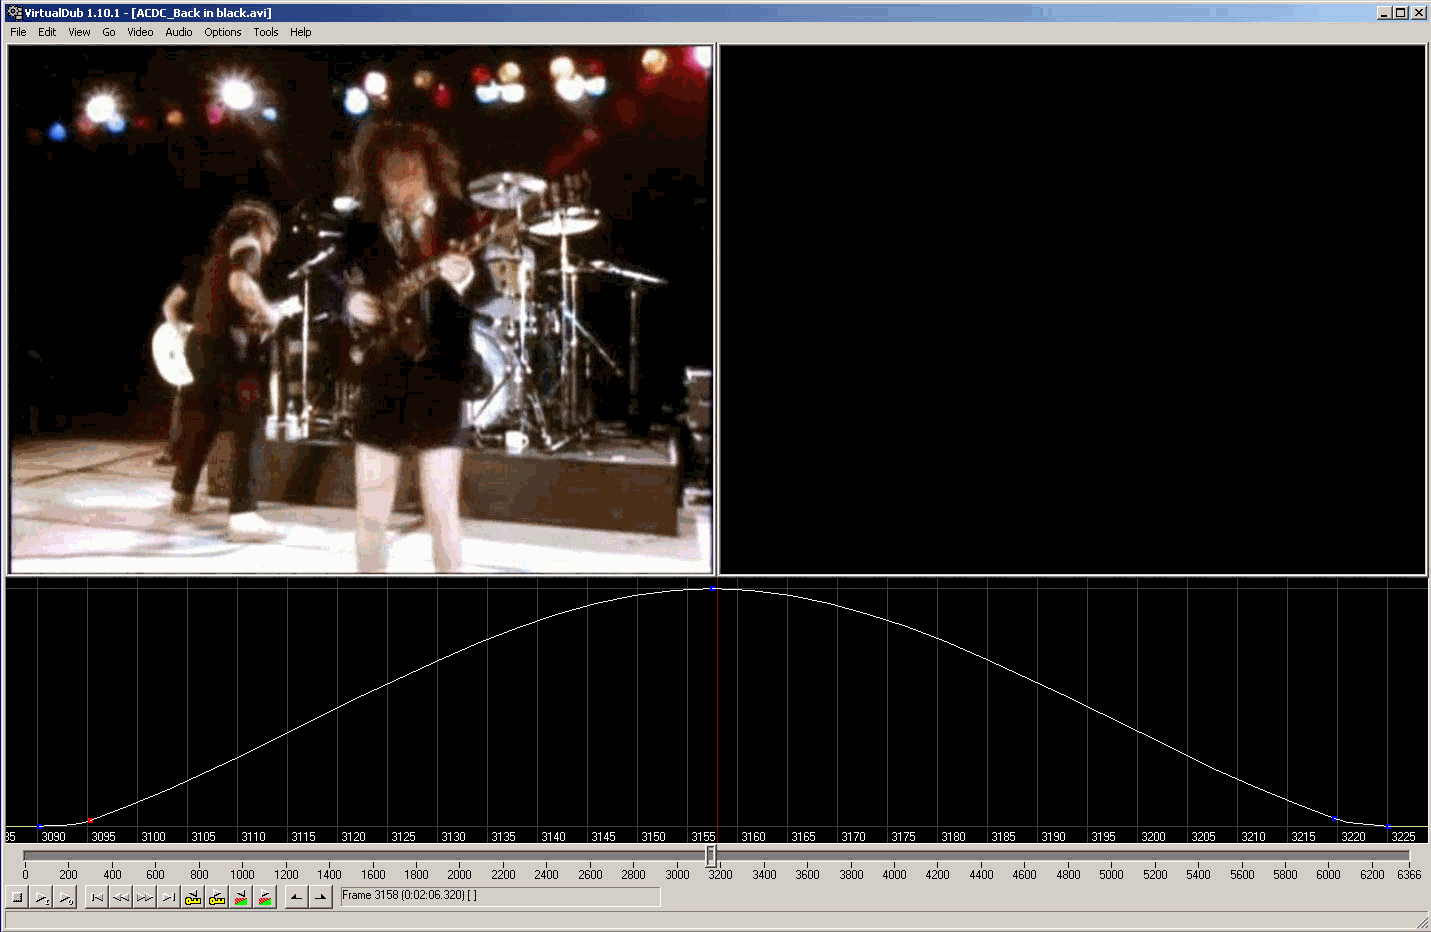
Task: Click the frame position readout field
Action: click(500, 896)
